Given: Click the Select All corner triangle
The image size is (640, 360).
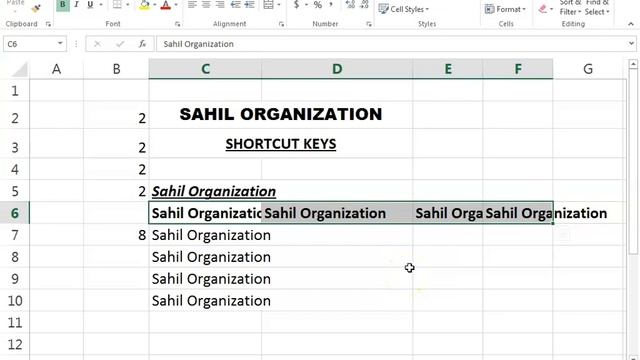Looking at the screenshot, I should click(x=19, y=69).
